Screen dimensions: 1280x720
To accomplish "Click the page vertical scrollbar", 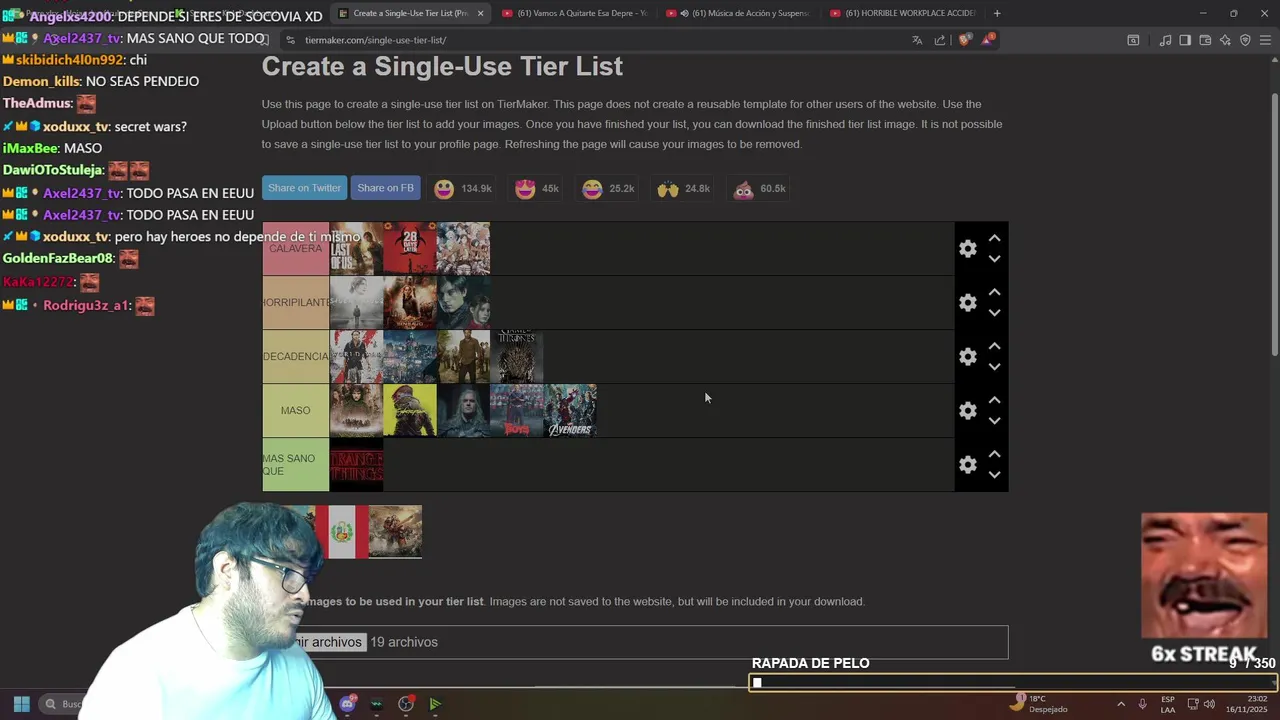I will click(1274, 225).
